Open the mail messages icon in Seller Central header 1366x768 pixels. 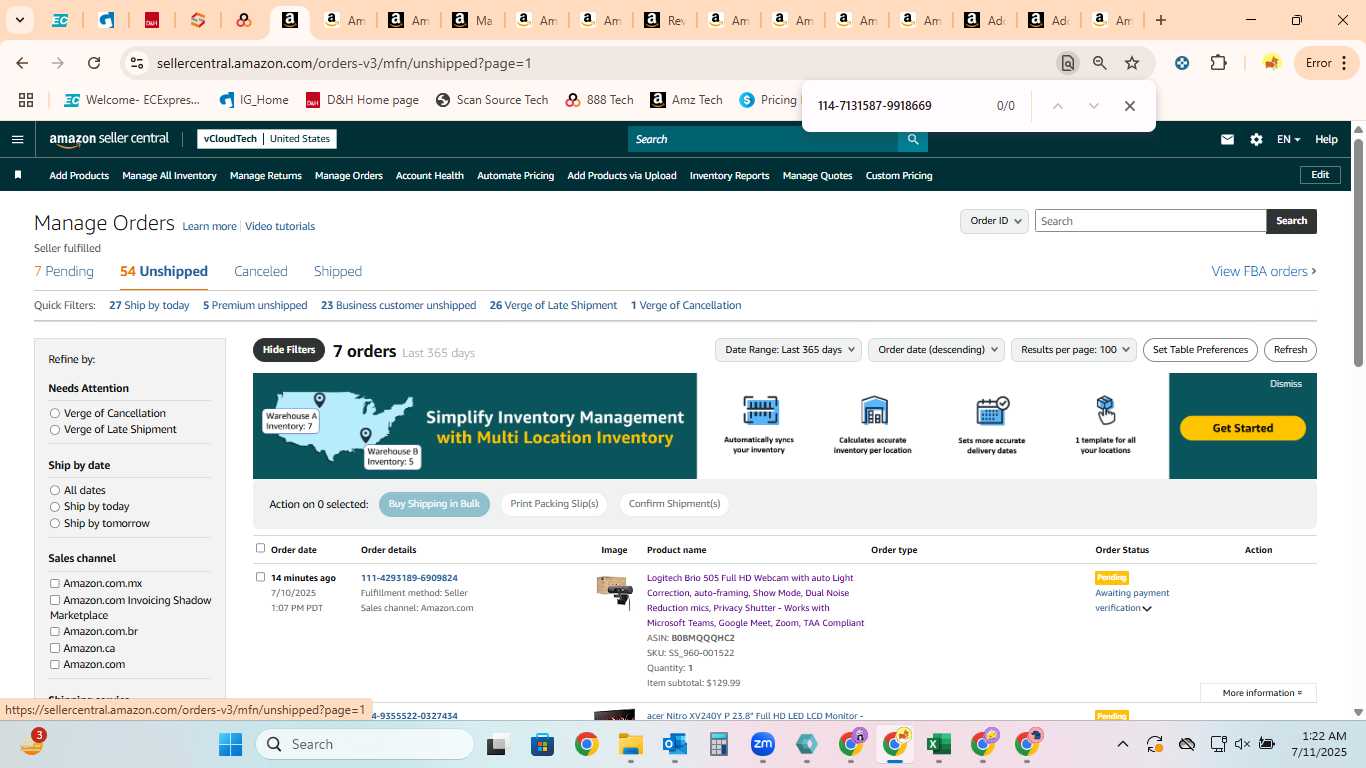pyautogui.click(x=1227, y=139)
